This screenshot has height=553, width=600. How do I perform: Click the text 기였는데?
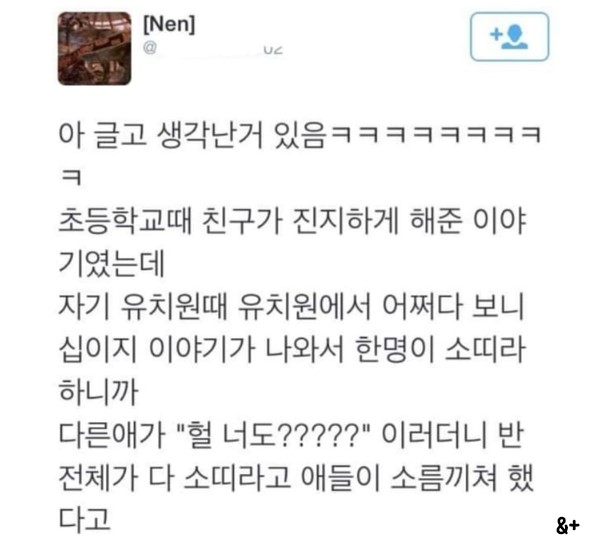[112, 264]
